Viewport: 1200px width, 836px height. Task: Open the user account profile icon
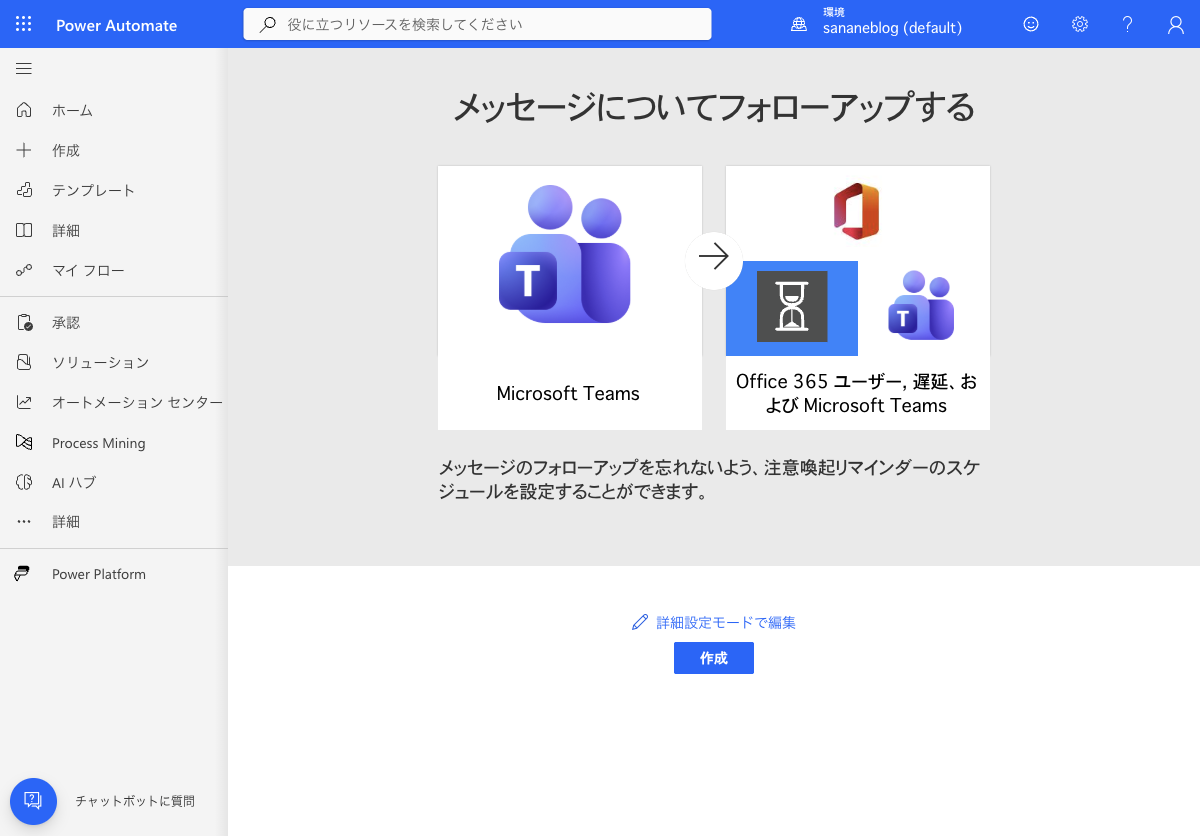(1176, 25)
